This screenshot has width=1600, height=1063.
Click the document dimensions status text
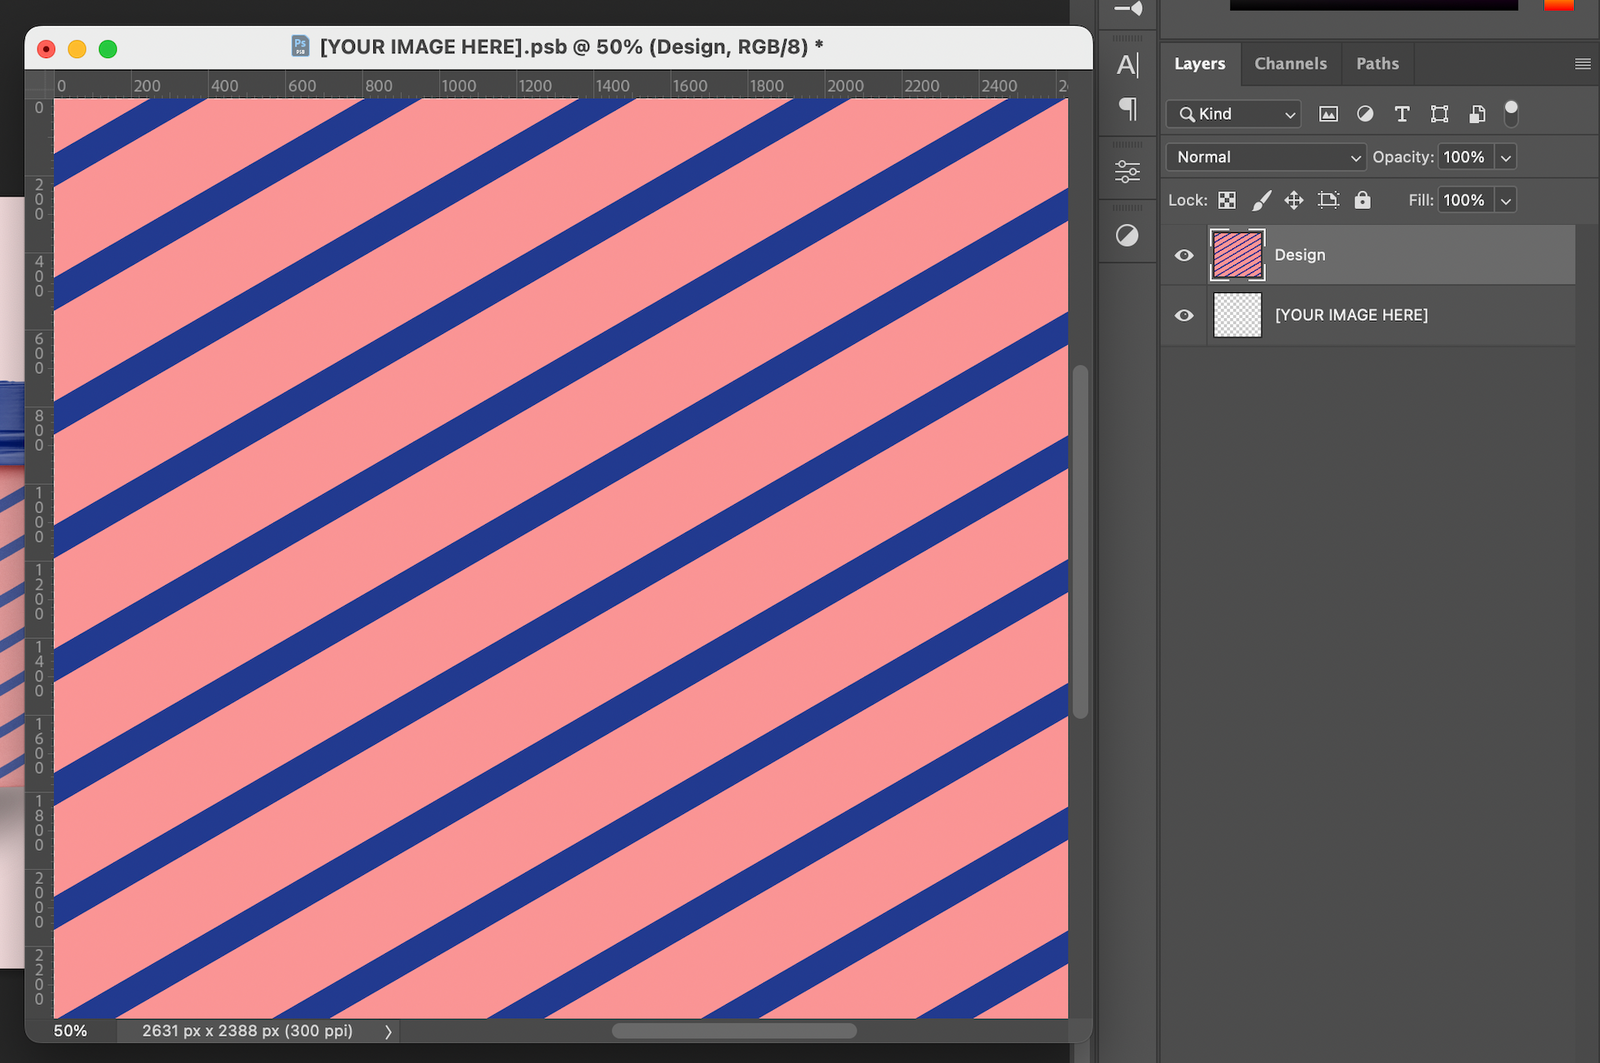pos(247,1031)
